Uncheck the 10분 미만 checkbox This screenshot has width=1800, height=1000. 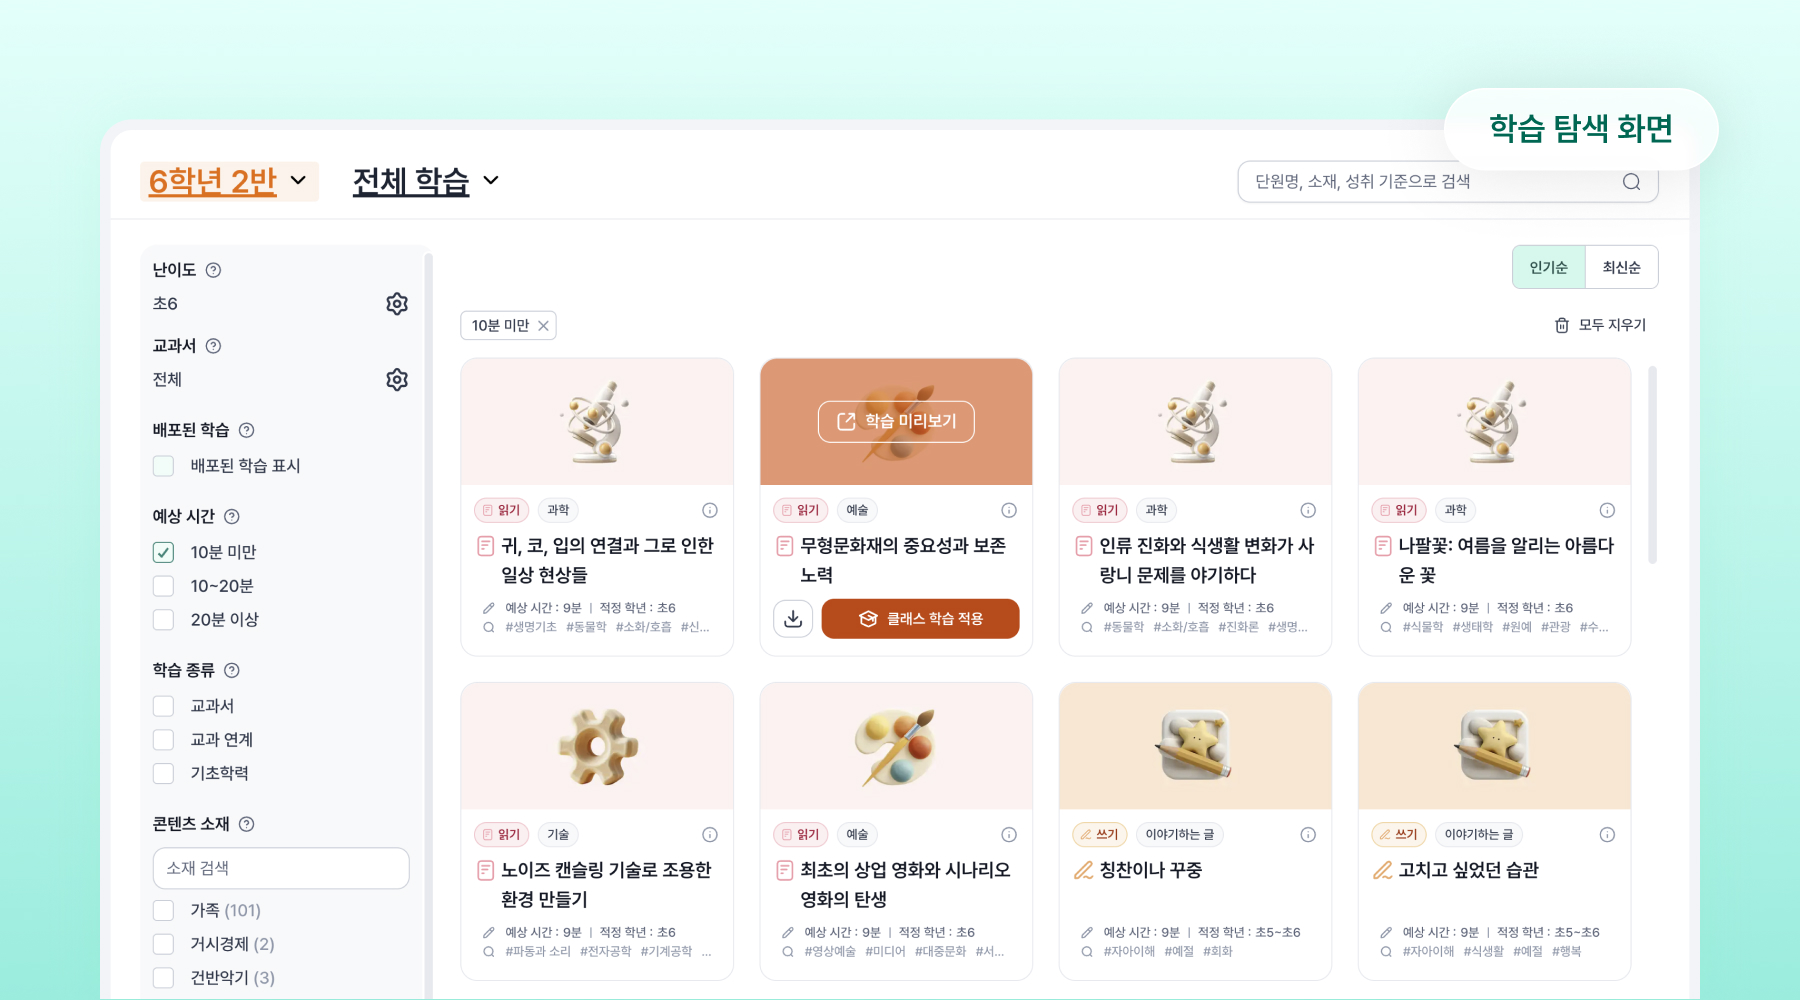point(164,552)
